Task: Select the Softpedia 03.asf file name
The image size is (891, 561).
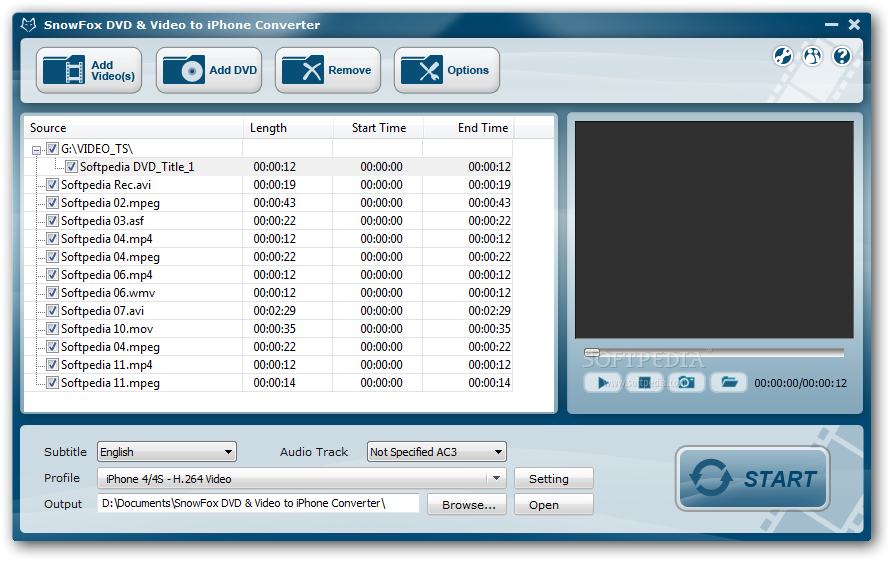Action: (102, 221)
